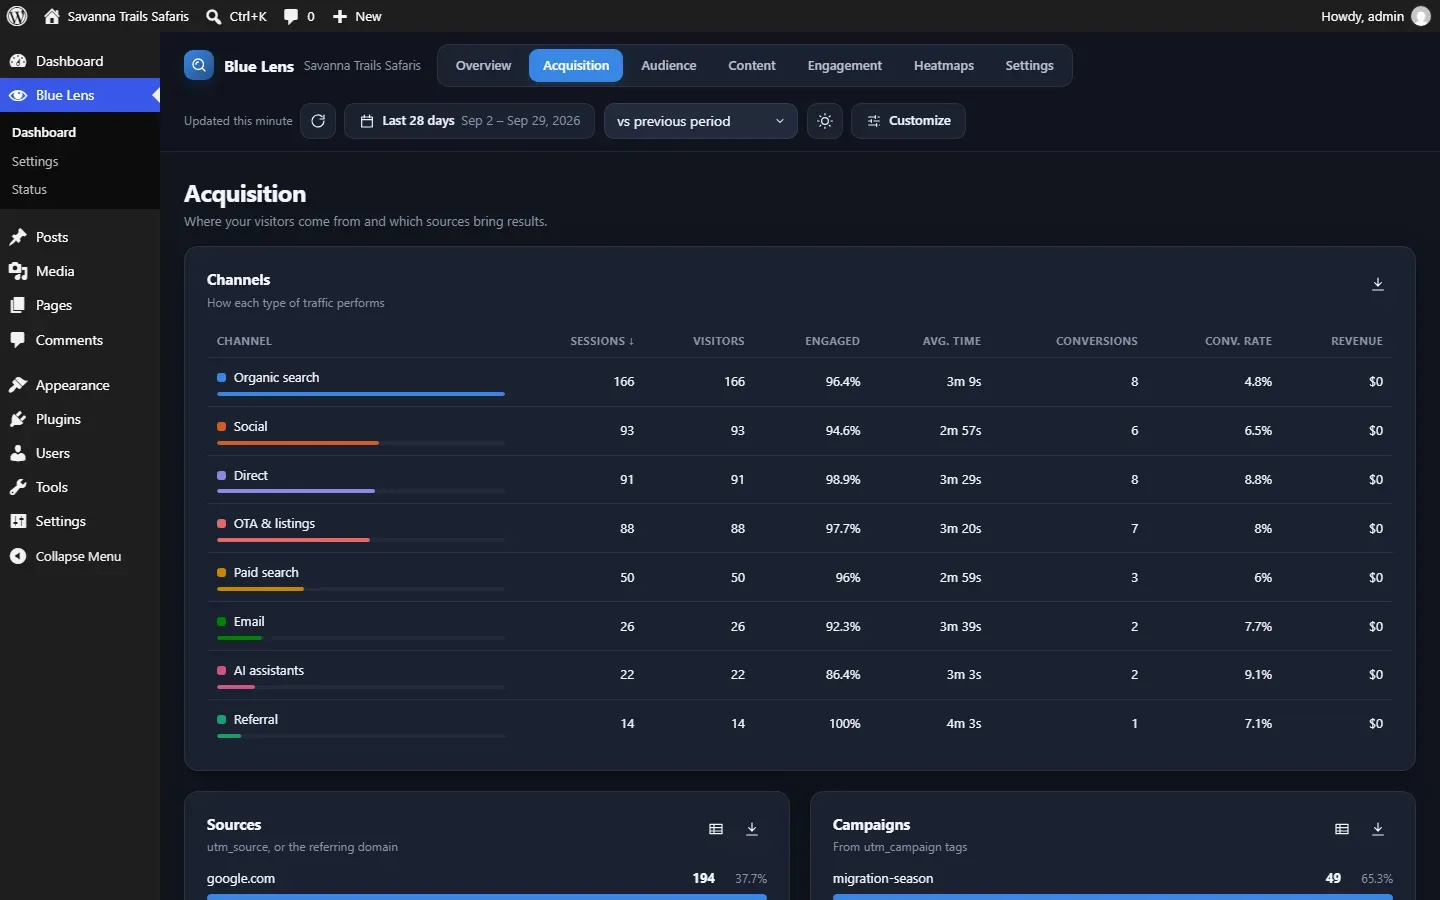Open the Content tab
1440x900 pixels.
752,65
